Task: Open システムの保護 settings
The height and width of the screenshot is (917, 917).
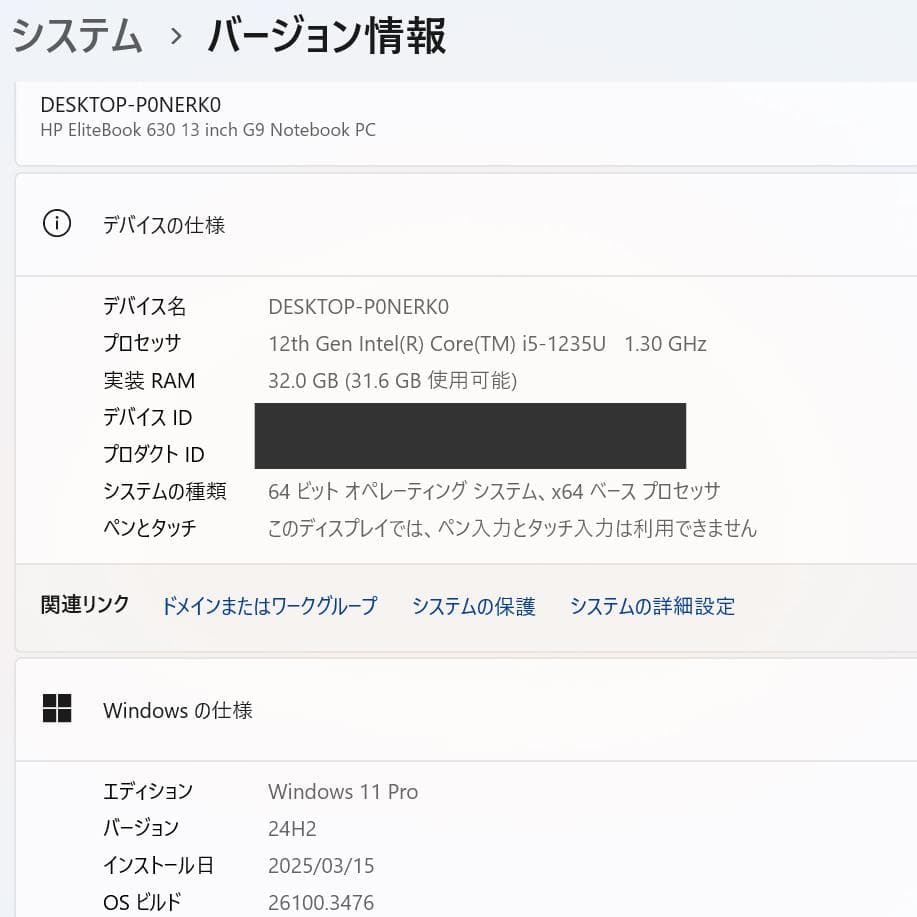Action: point(473,606)
